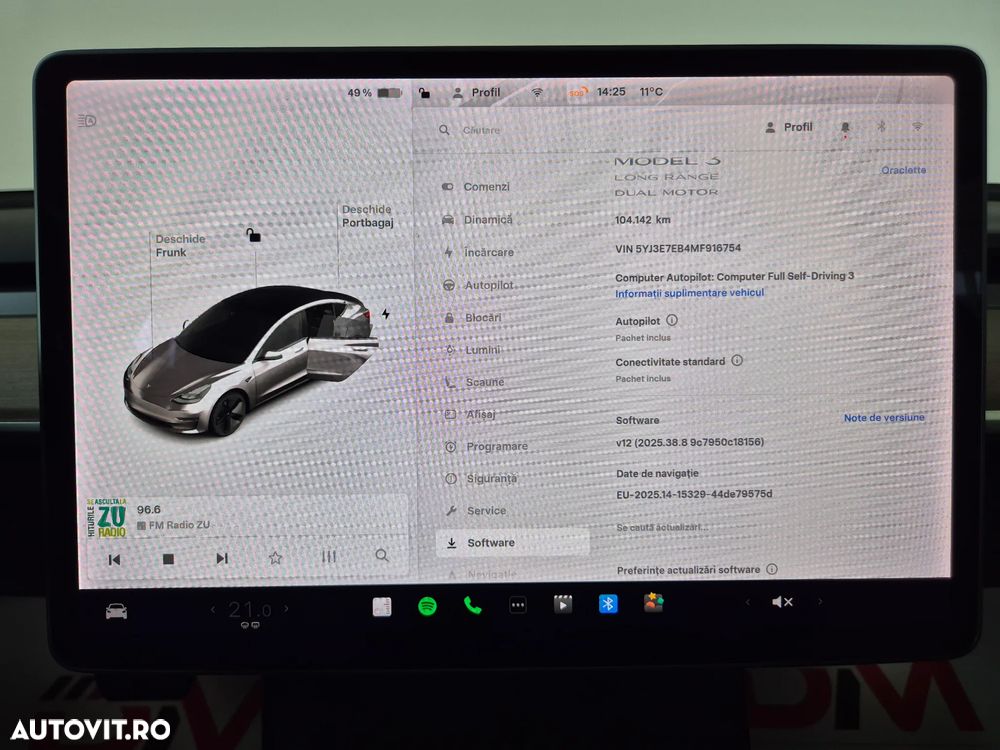Tap the Wi-Fi icon in status bar
This screenshot has height=750, width=1000.
pos(538,93)
